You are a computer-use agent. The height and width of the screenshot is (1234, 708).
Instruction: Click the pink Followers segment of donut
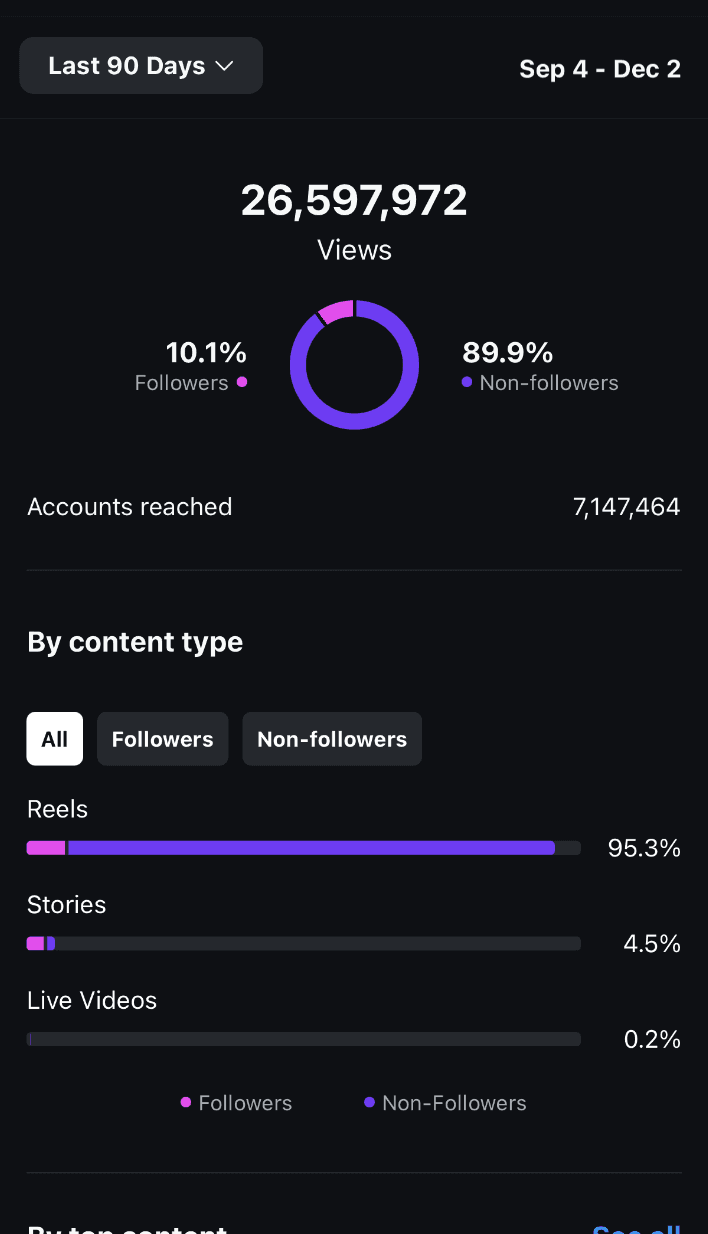tap(336, 310)
